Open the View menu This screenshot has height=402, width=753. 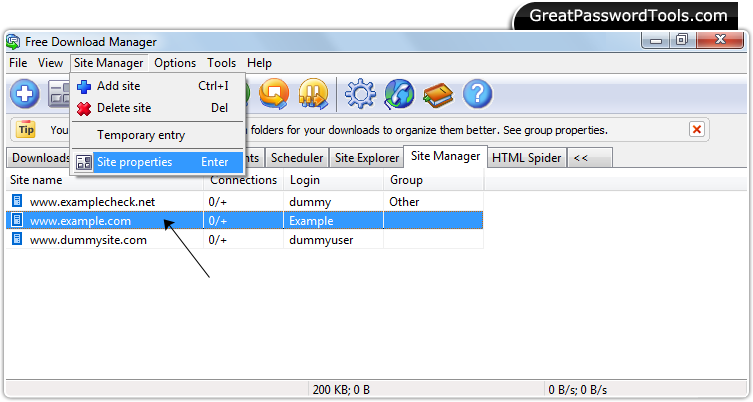point(50,63)
